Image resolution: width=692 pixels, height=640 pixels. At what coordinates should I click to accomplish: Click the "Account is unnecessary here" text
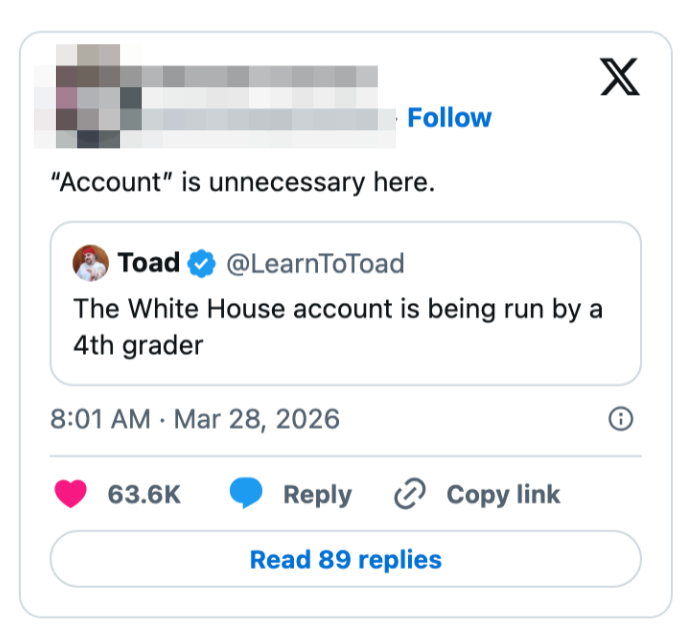(243, 183)
